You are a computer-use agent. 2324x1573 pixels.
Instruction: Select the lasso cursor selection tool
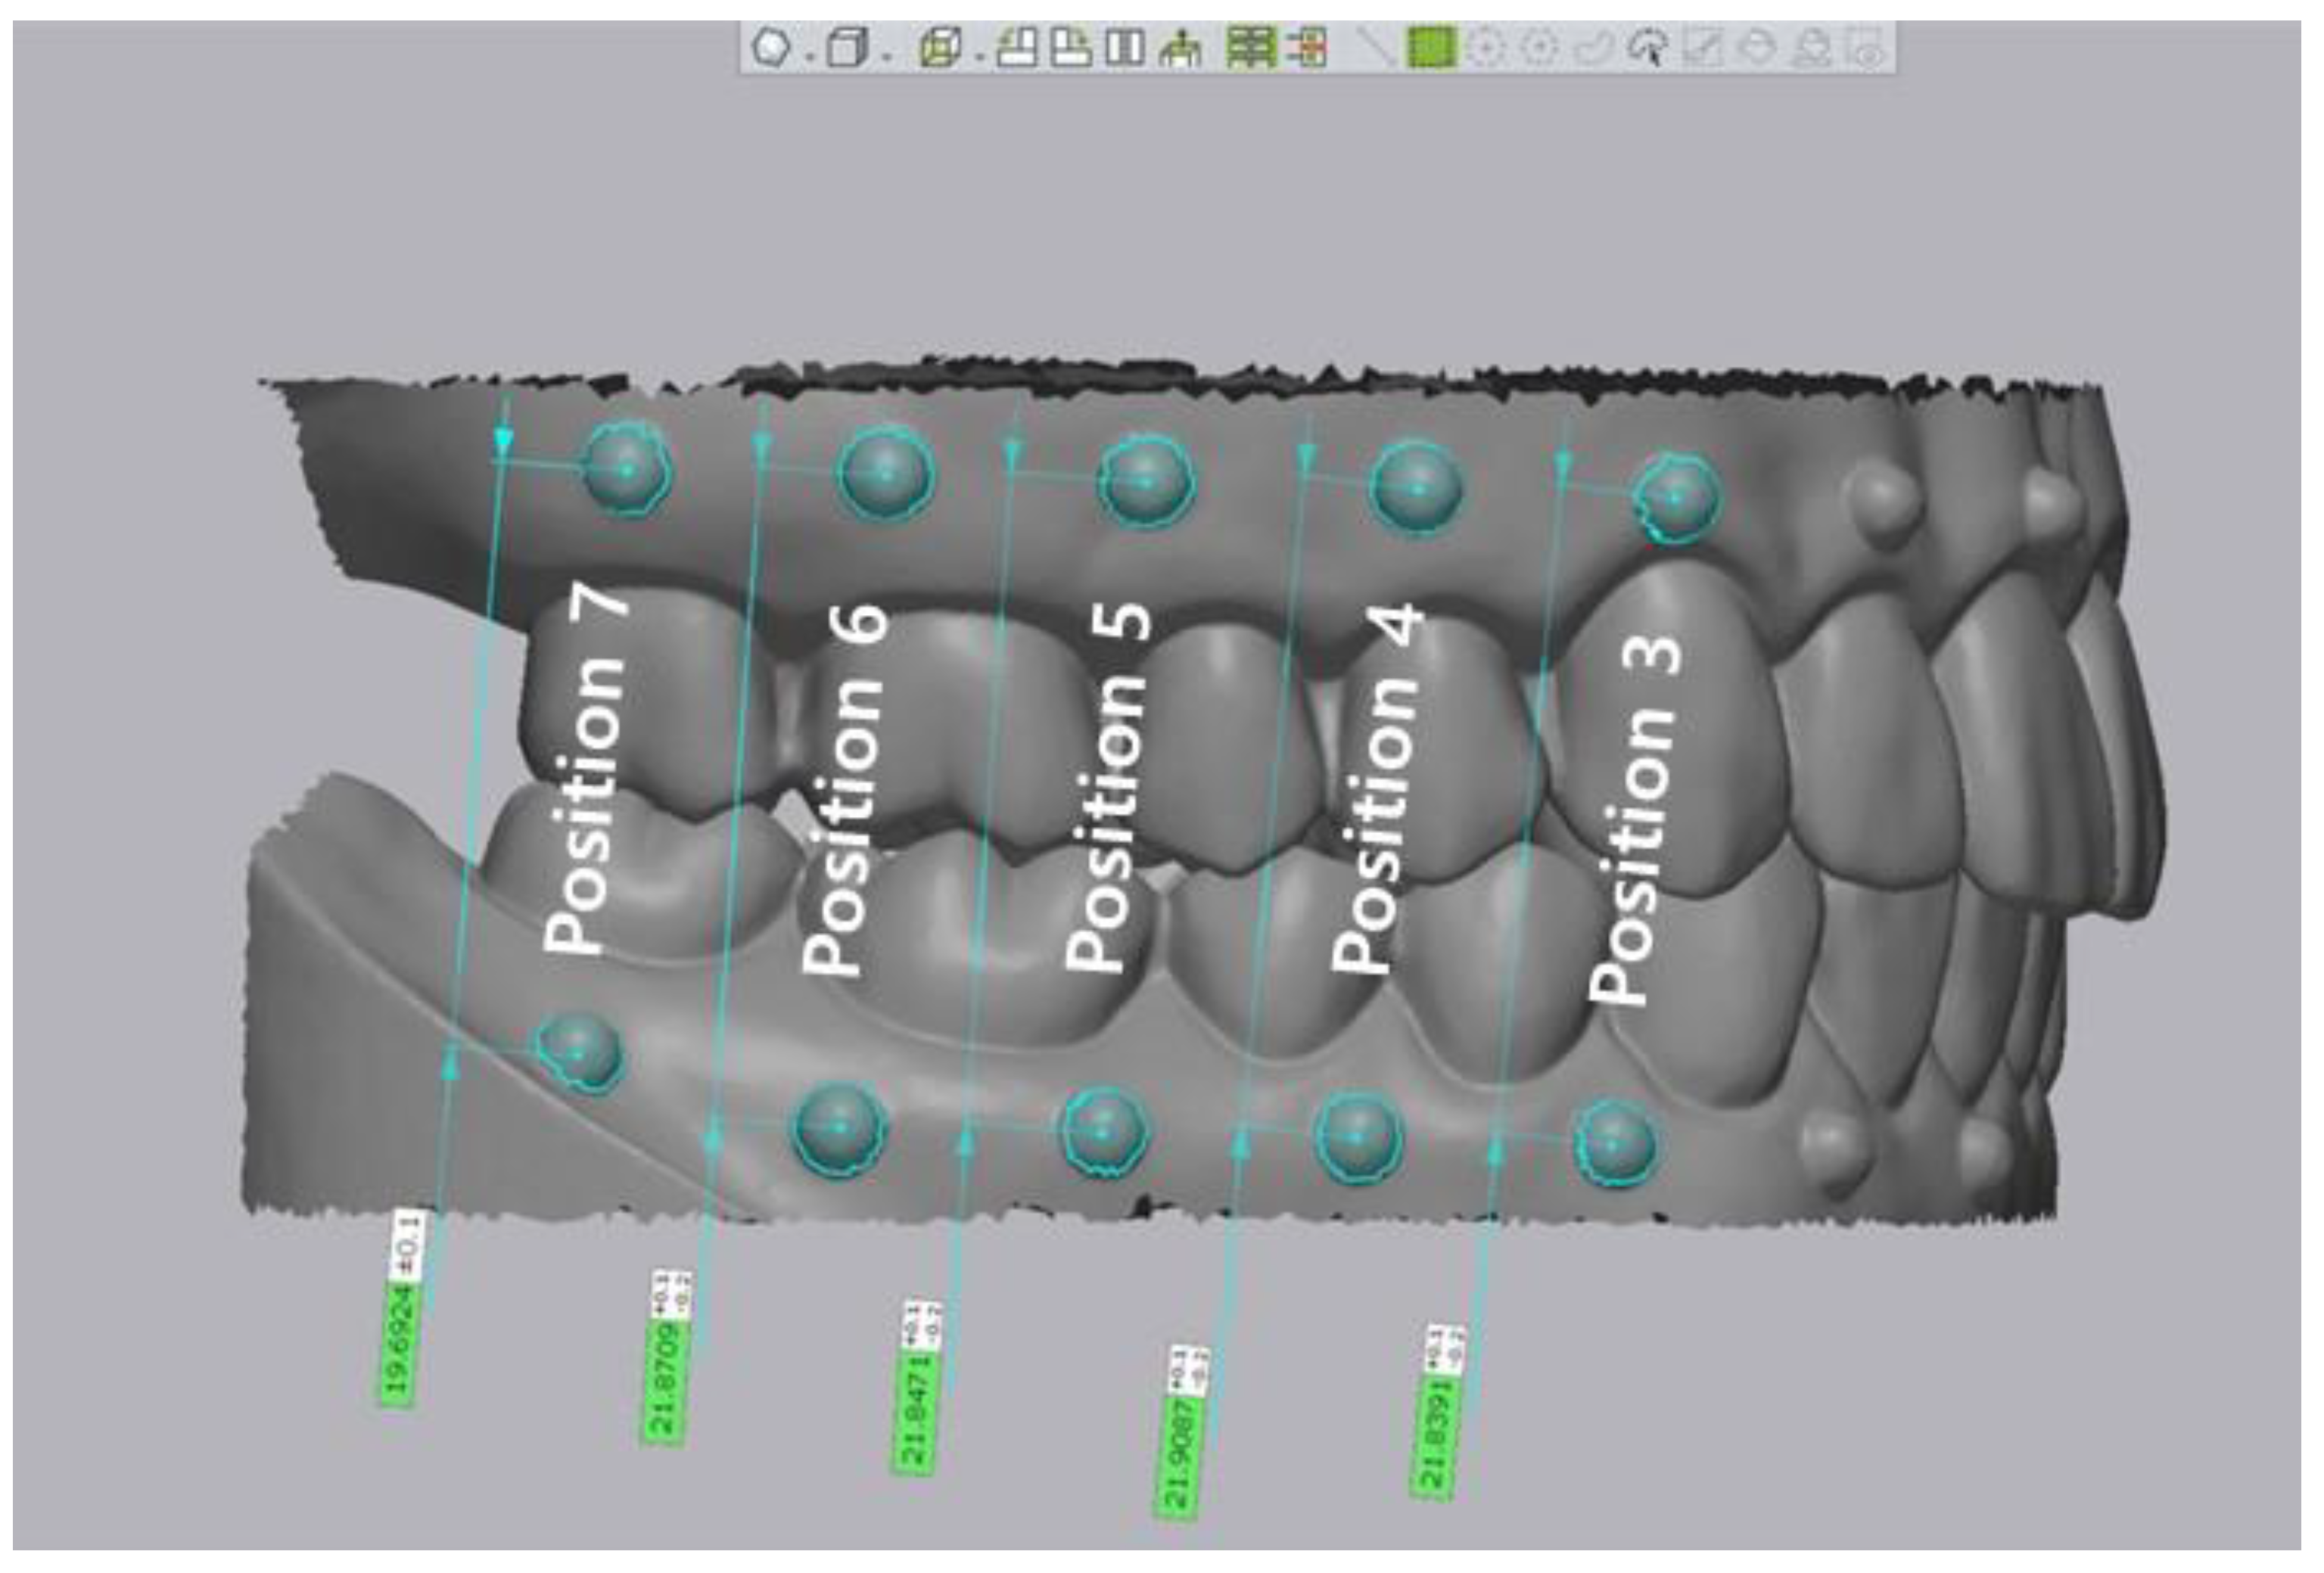click(1647, 47)
